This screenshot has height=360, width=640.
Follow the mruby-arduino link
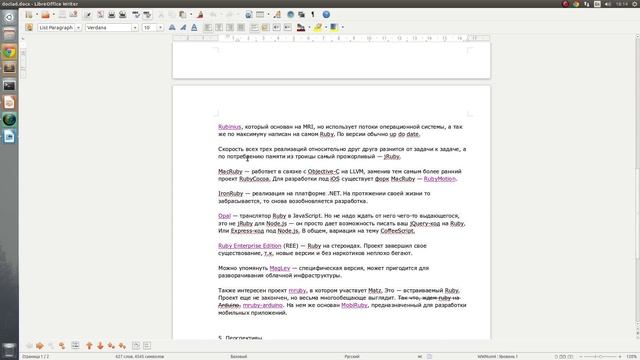pos(262,305)
